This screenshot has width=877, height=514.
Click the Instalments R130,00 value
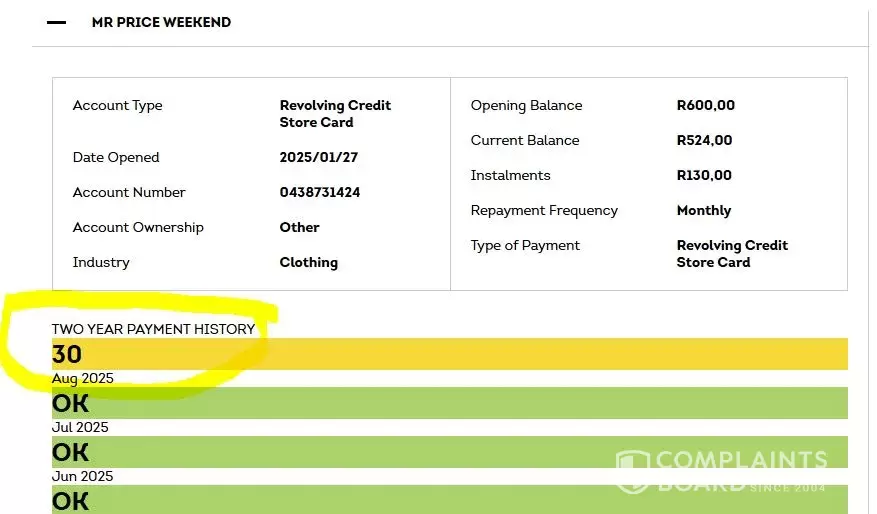(x=704, y=175)
